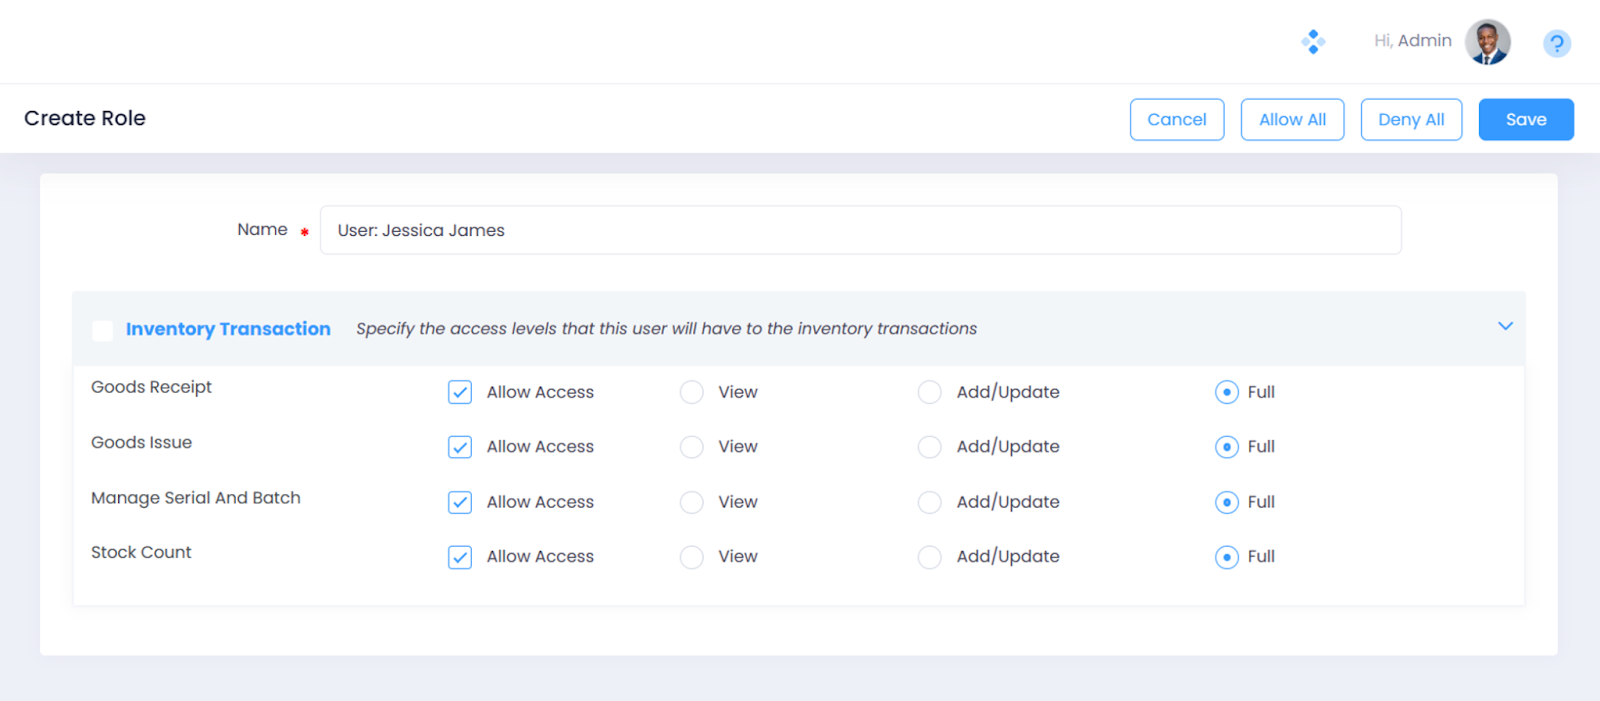The width and height of the screenshot is (1600, 701).
Task: Click the Admin profile avatar
Action: pos(1487,42)
